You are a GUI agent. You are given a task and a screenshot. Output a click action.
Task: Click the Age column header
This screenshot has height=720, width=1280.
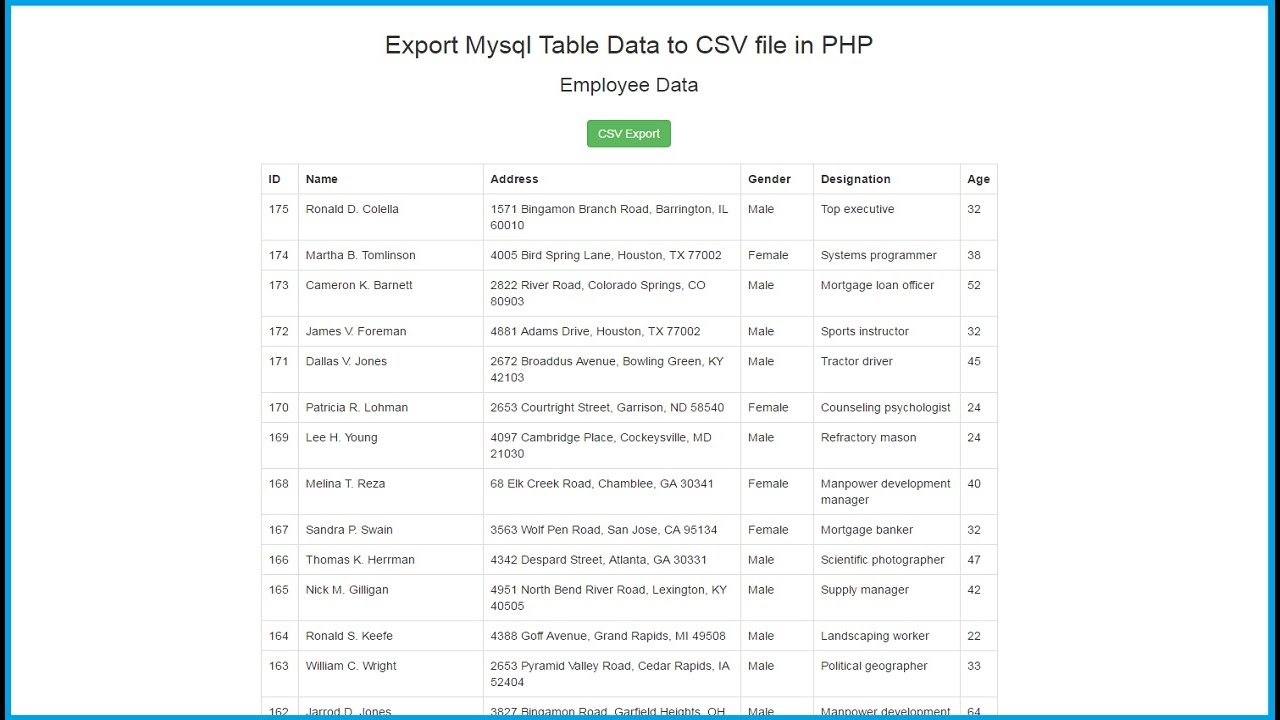point(978,179)
